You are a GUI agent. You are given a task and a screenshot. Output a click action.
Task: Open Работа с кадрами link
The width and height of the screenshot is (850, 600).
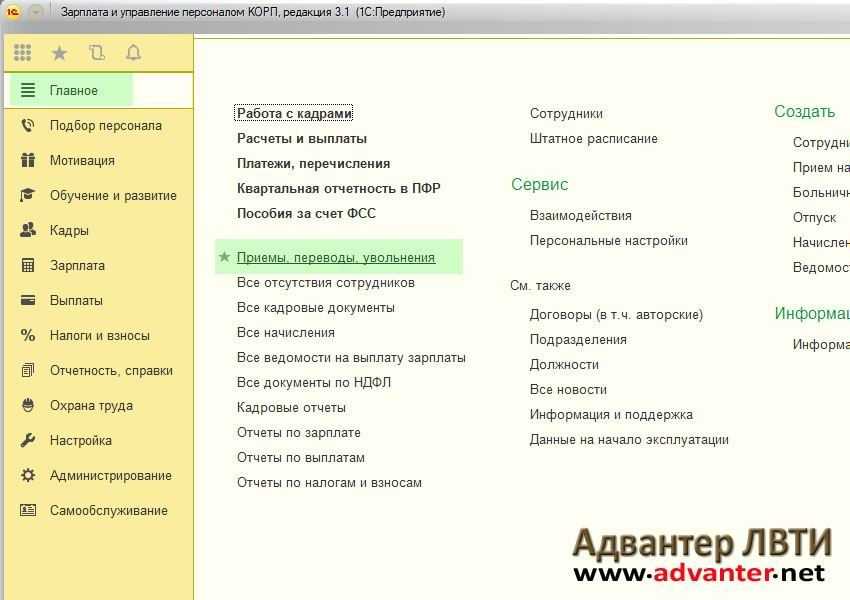[x=294, y=113]
